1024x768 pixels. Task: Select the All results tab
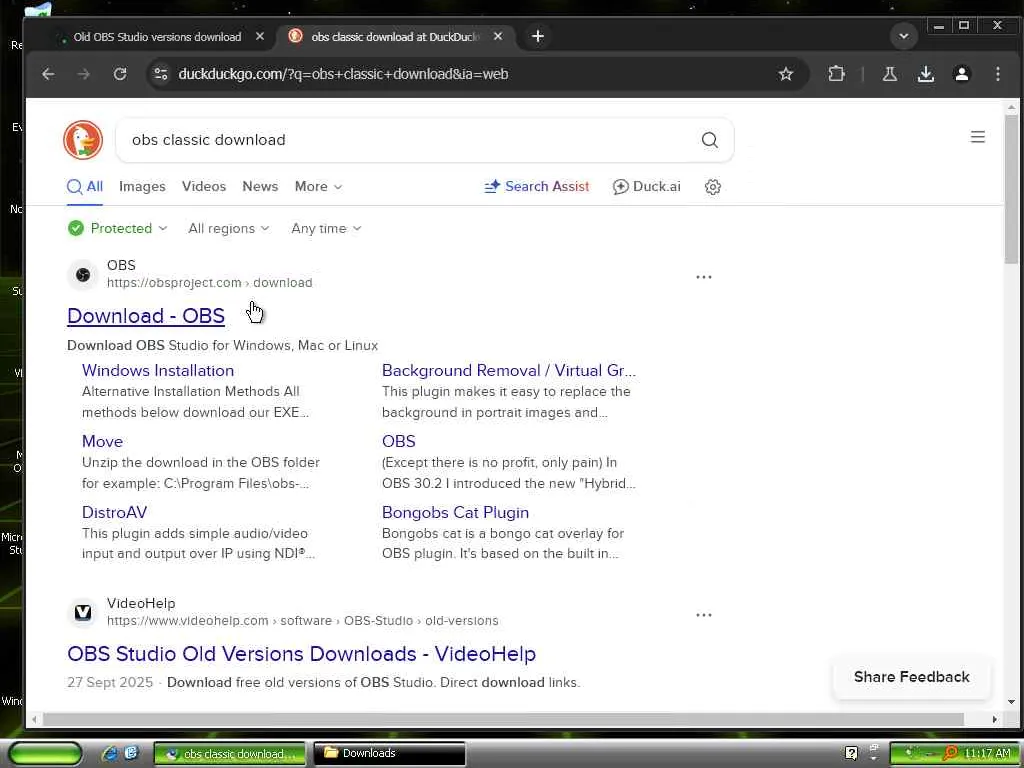(x=85, y=187)
